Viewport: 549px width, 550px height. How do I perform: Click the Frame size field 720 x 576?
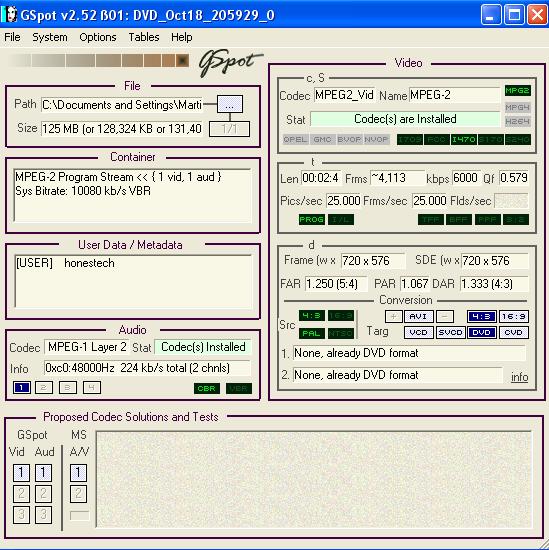click(x=373, y=261)
